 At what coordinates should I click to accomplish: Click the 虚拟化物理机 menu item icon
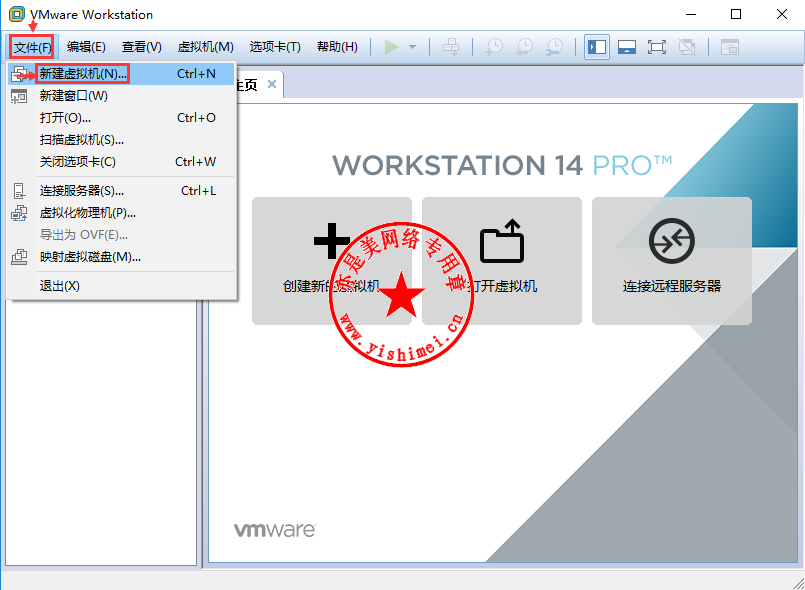tap(19, 213)
